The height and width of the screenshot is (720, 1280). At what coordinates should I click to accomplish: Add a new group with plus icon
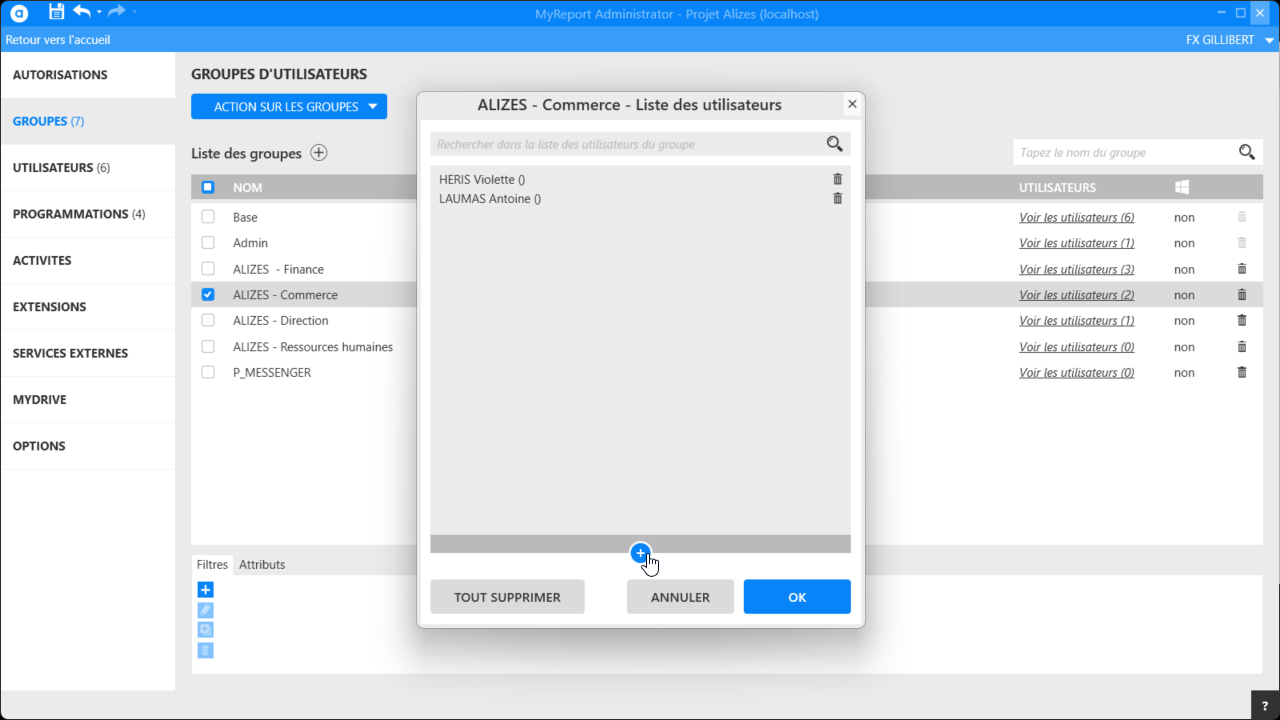[x=318, y=153]
